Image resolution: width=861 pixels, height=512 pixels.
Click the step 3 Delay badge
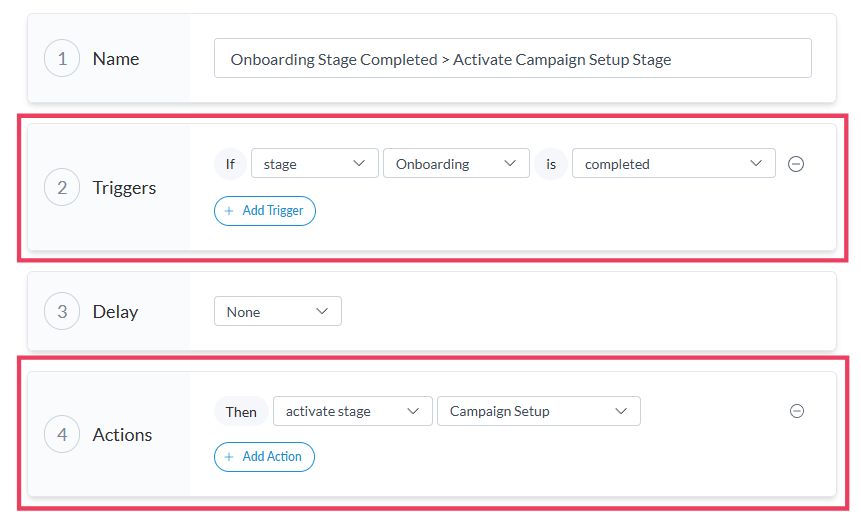pos(62,312)
